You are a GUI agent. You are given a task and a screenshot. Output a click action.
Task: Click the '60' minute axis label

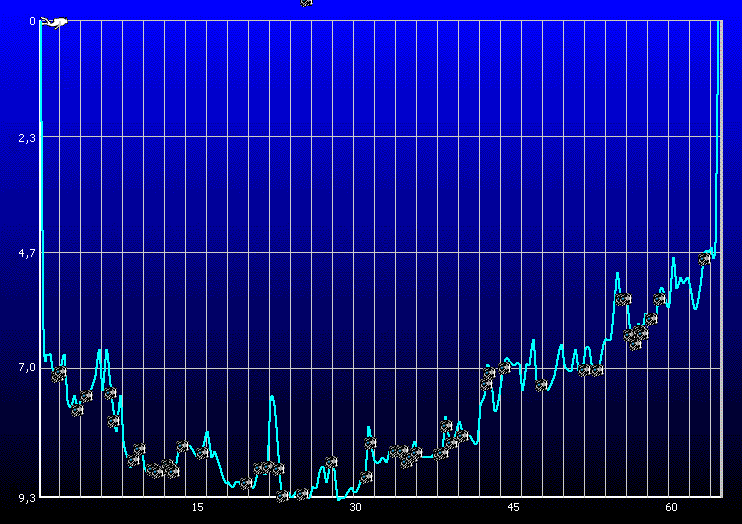coord(671,507)
